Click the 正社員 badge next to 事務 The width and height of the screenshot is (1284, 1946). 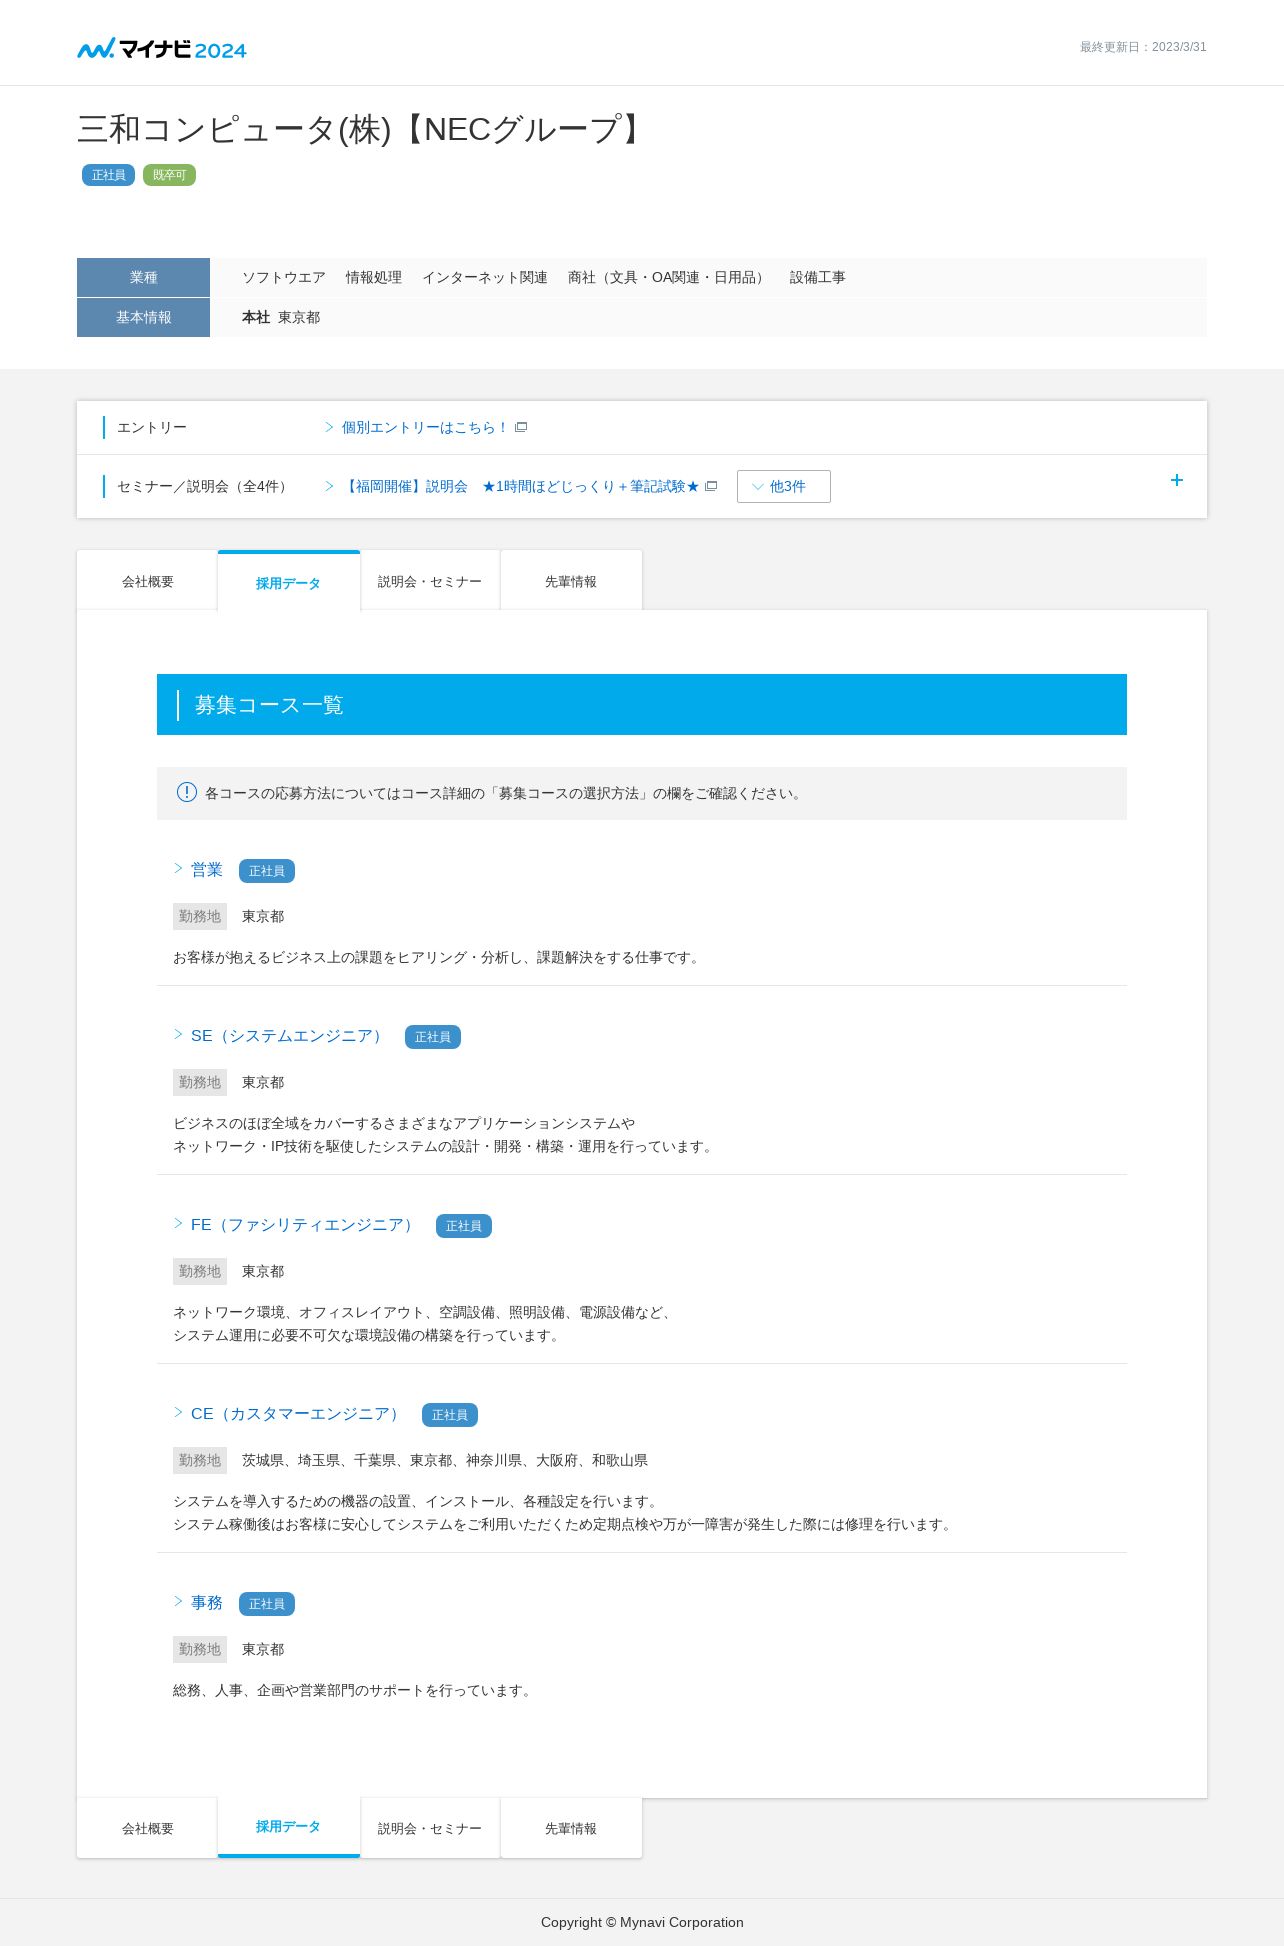267,1604
